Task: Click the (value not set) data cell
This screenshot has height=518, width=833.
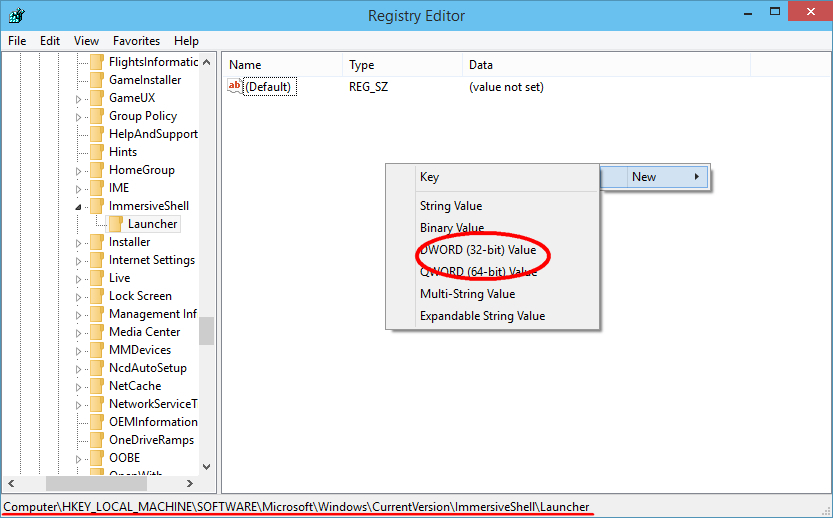Action: (x=506, y=87)
